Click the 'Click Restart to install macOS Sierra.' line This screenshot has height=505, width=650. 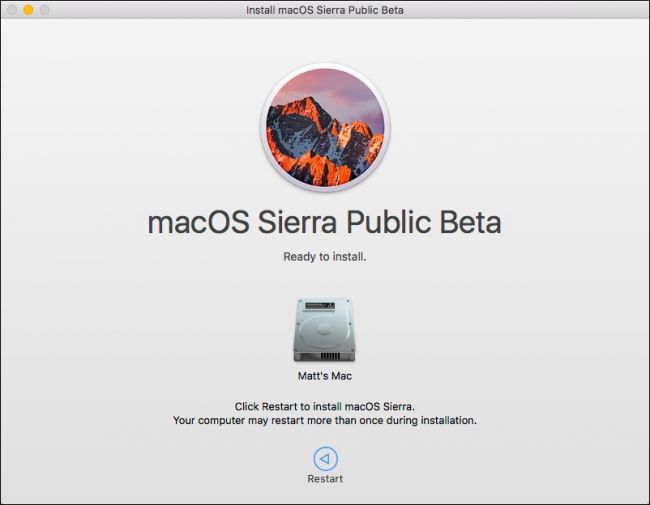coord(325,406)
